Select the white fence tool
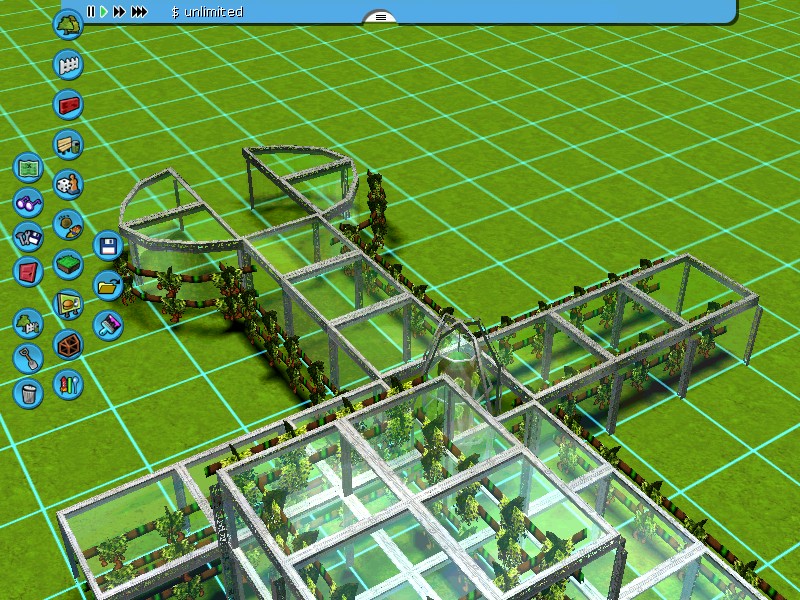Screen dimensions: 800x600 click(67, 65)
